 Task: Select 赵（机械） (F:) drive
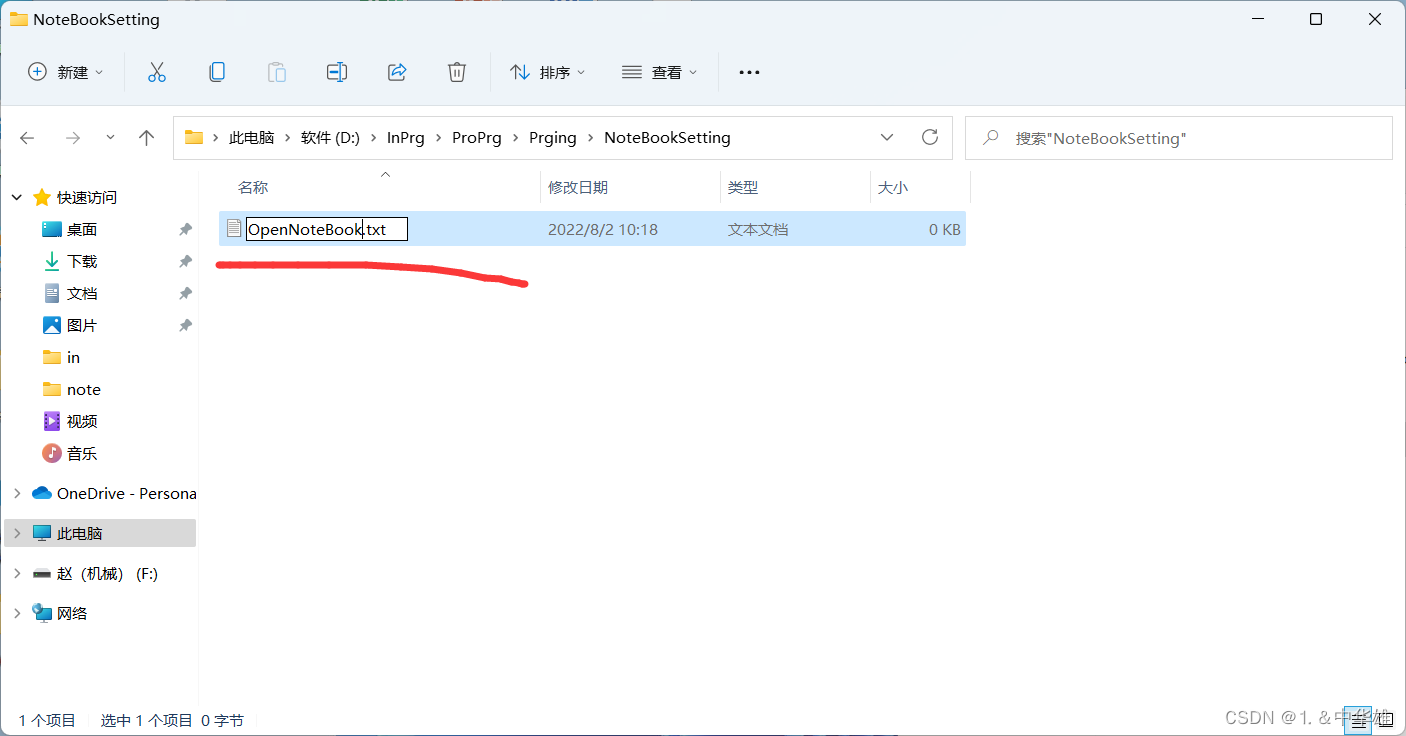pos(107,573)
